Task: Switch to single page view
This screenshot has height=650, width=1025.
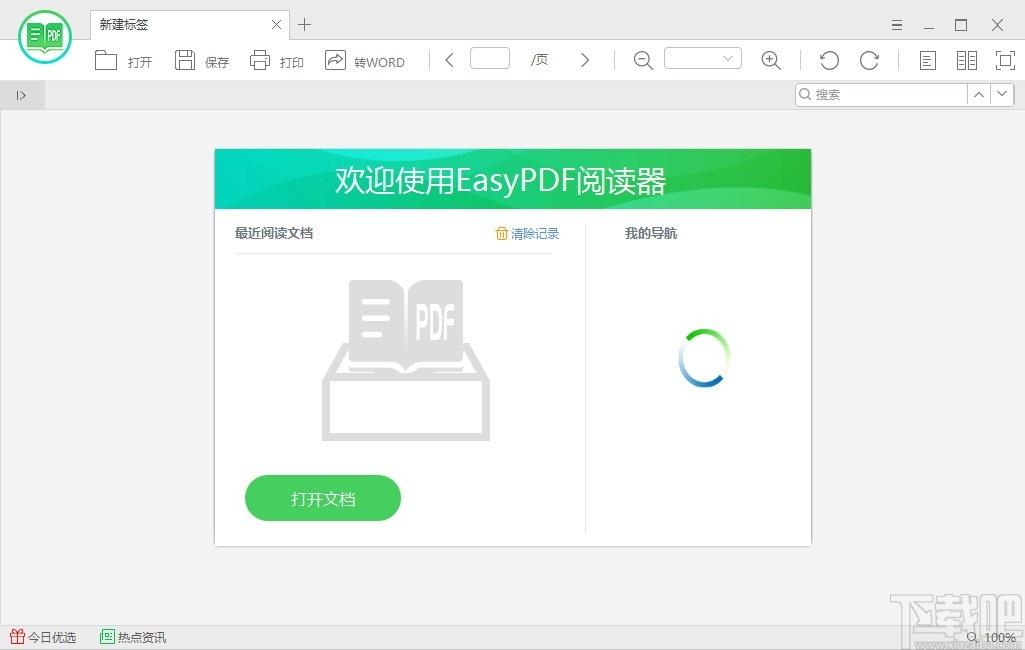Action: coord(928,61)
